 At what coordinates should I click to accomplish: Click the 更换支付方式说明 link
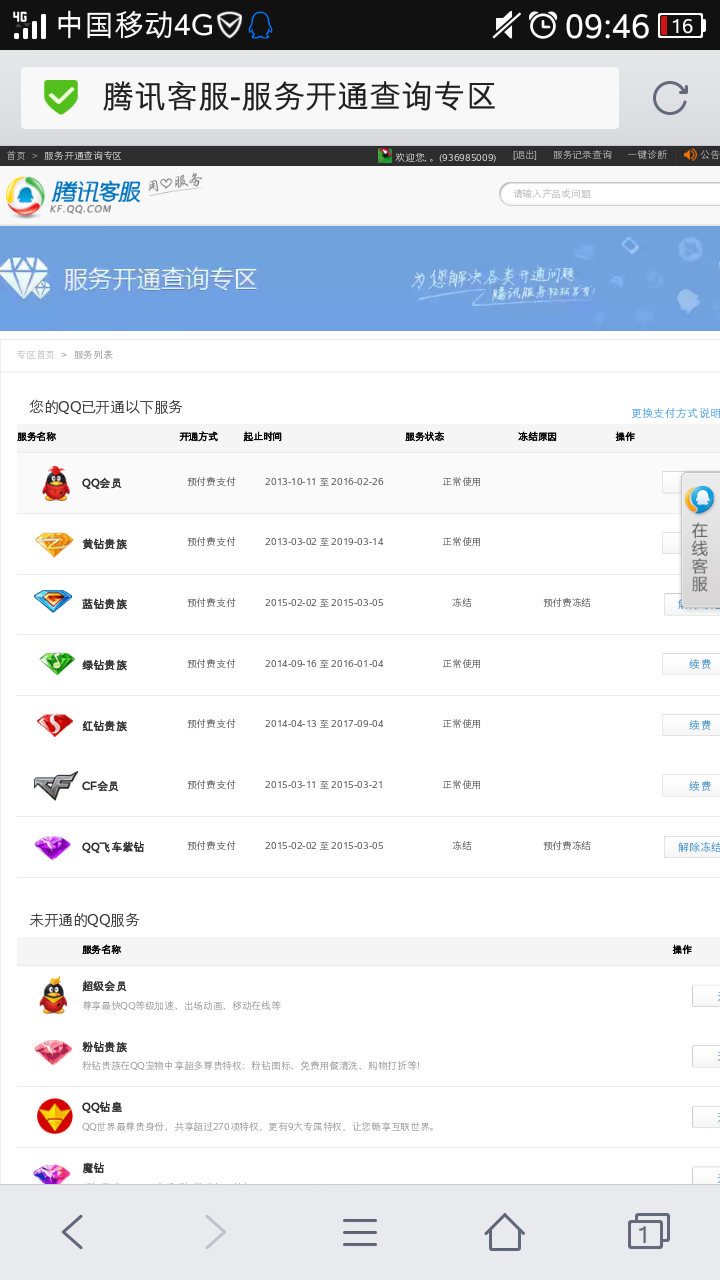pos(675,413)
